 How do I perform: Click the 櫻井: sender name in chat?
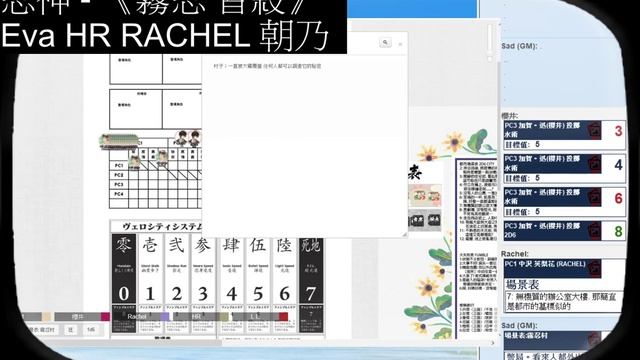pos(509,116)
